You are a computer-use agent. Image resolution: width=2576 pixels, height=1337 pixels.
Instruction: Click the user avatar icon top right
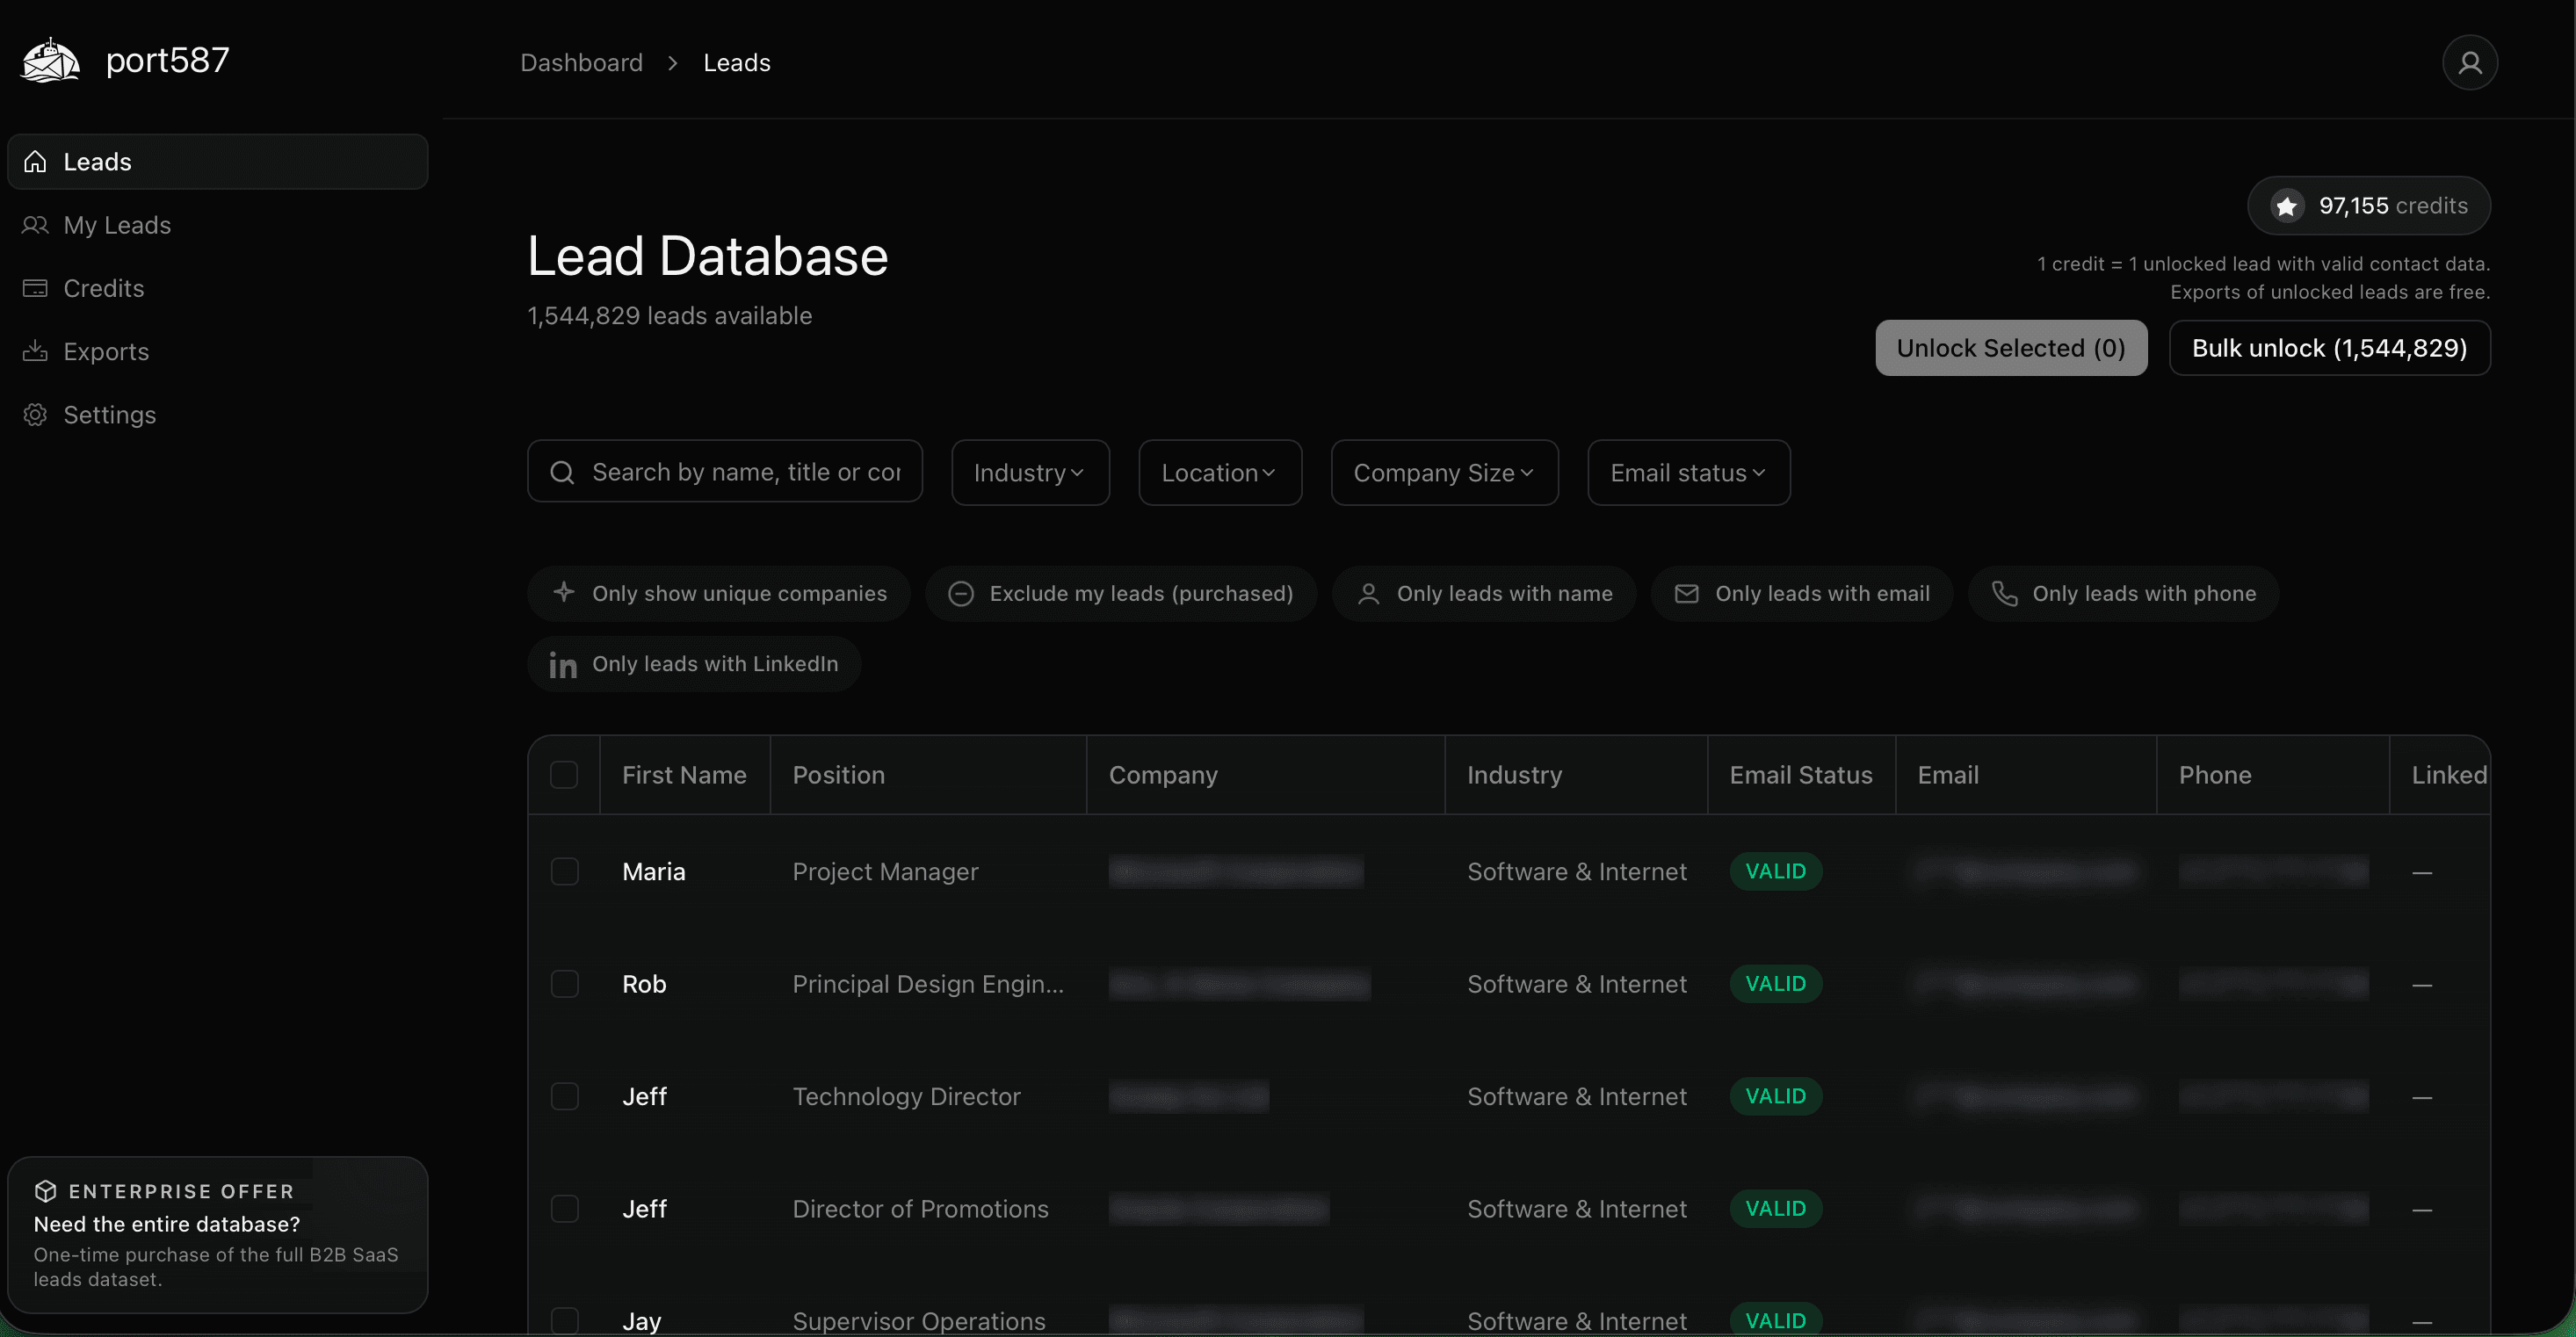coord(2470,62)
